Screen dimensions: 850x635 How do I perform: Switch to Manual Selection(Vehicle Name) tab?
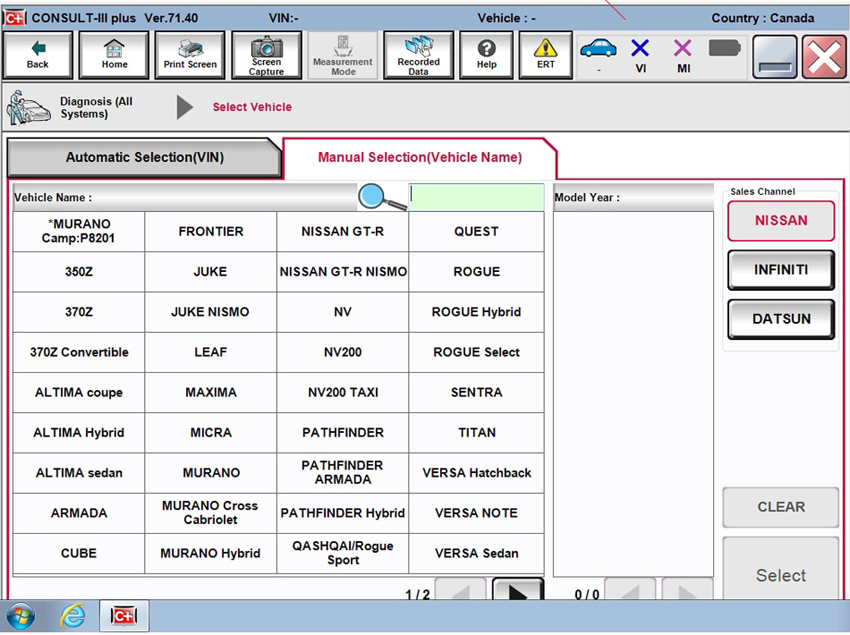coord(420,158)
